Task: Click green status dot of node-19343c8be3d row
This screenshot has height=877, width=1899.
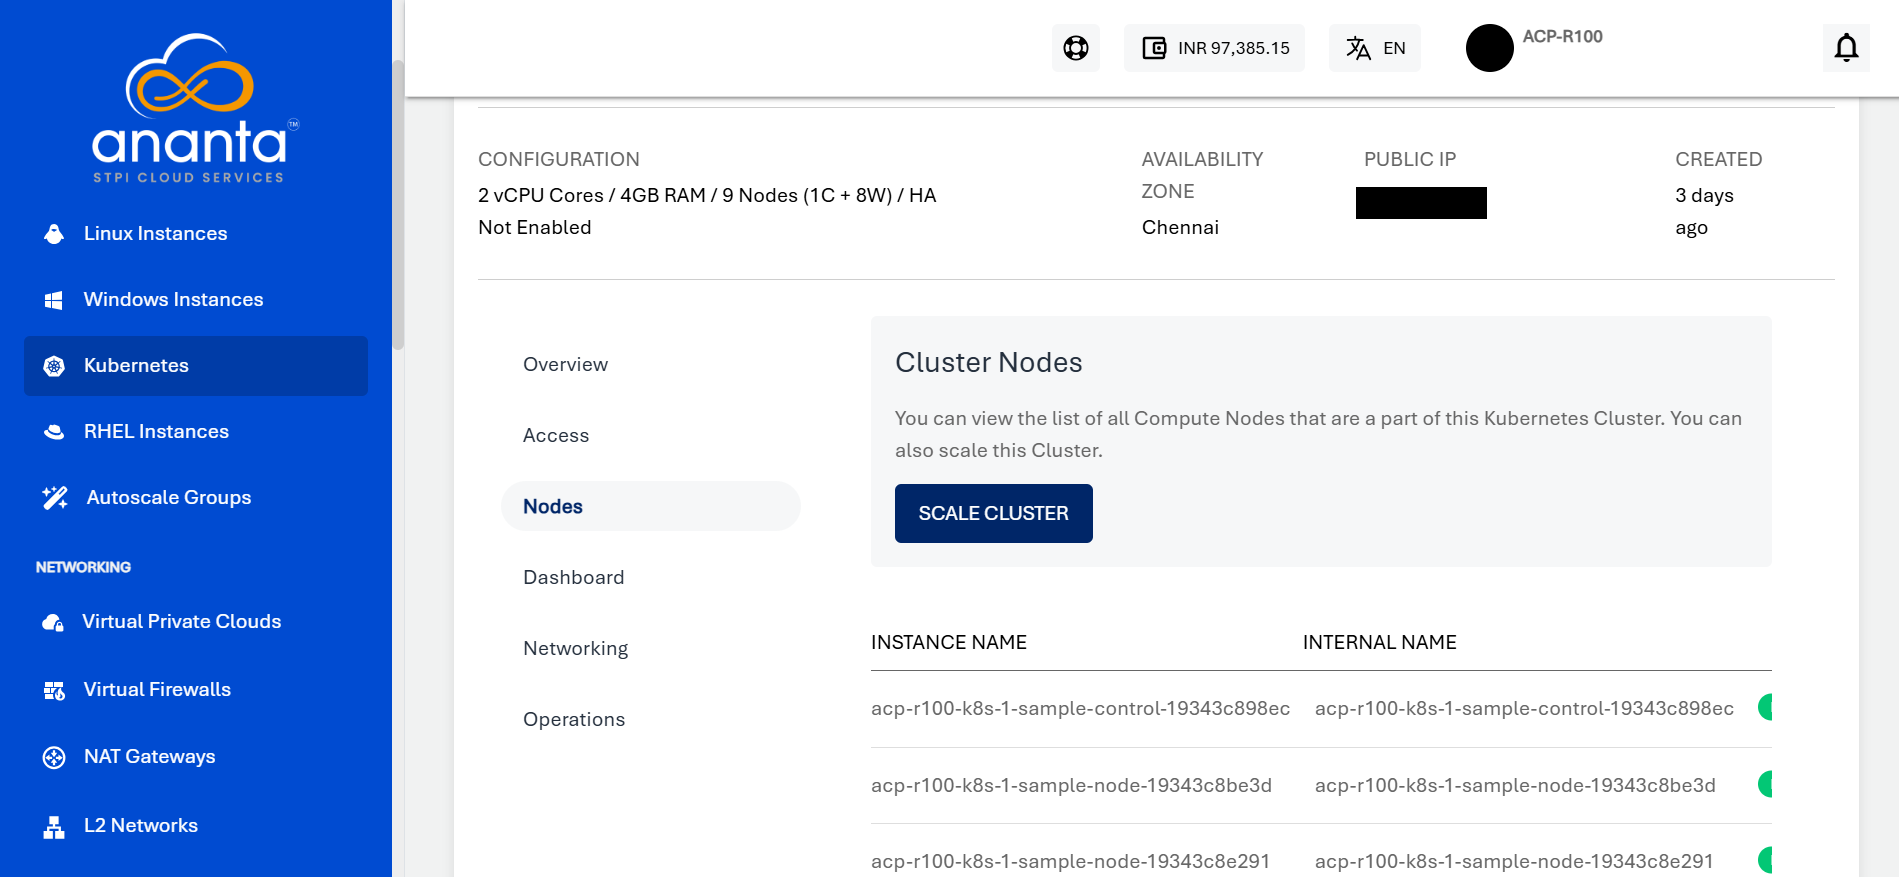Action: tap(1765, 784)
